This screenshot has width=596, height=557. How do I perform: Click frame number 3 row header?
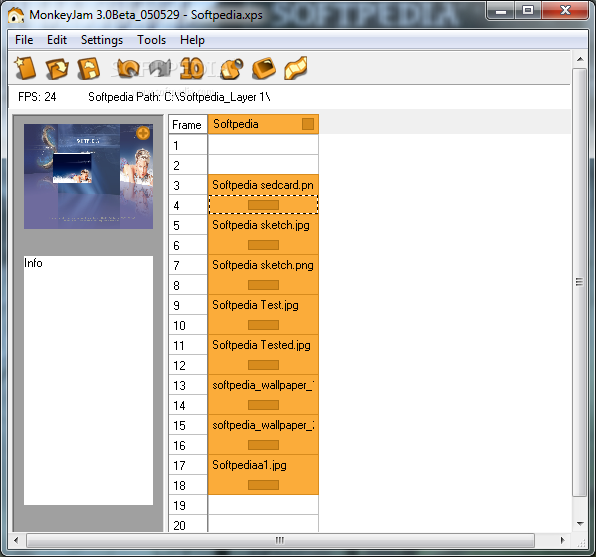188,185
